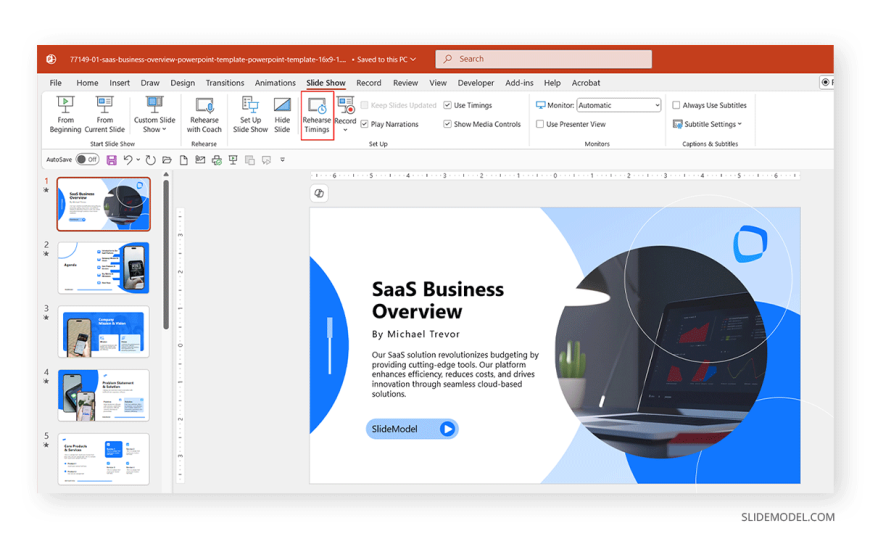
Task: Click the blue play arrow on SlideModel button
Action: [x=447, y=429]
